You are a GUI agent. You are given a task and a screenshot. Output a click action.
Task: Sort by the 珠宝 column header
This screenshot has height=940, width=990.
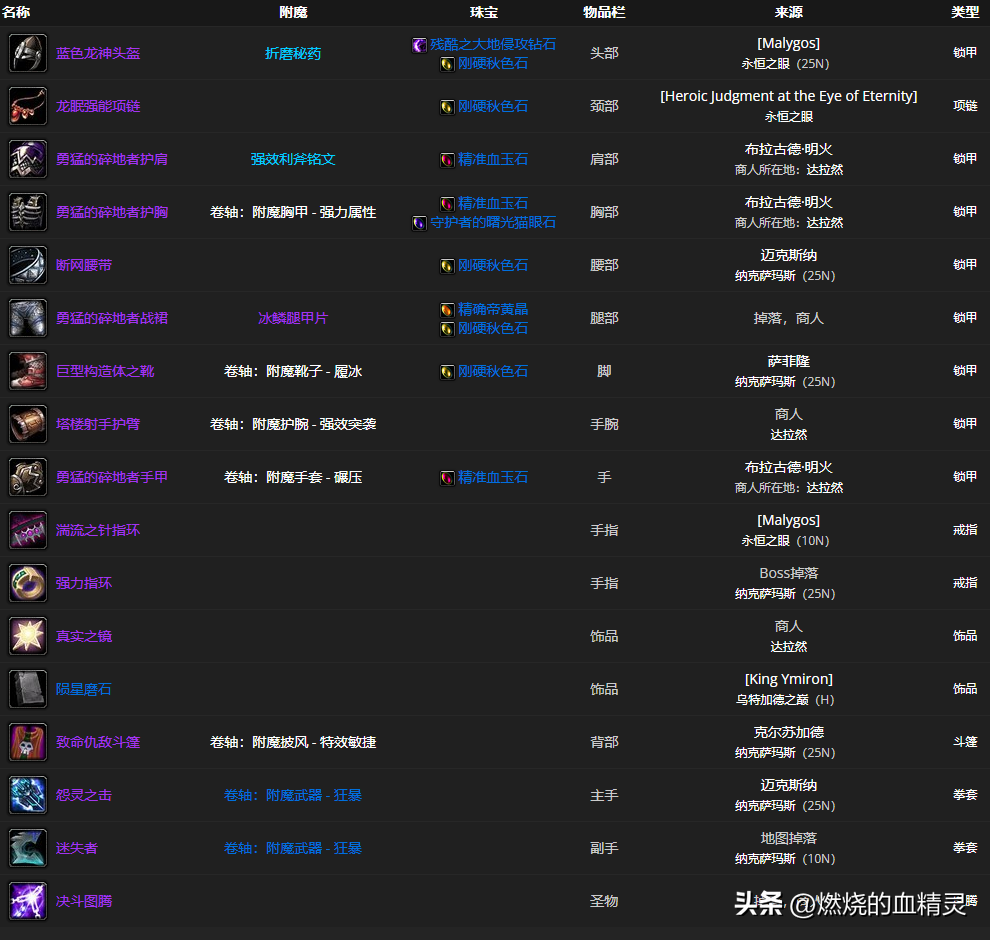(x=484, y=12)
